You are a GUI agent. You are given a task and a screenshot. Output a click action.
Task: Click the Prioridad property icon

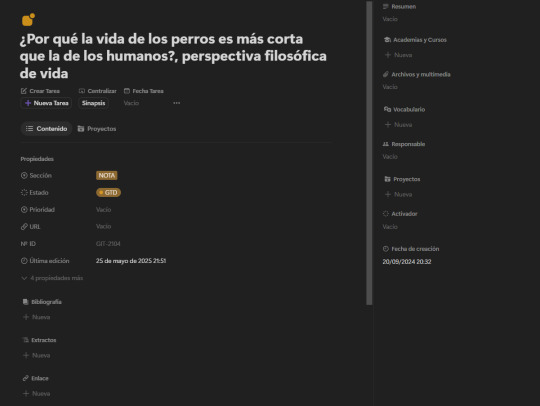tap(24, 209)
